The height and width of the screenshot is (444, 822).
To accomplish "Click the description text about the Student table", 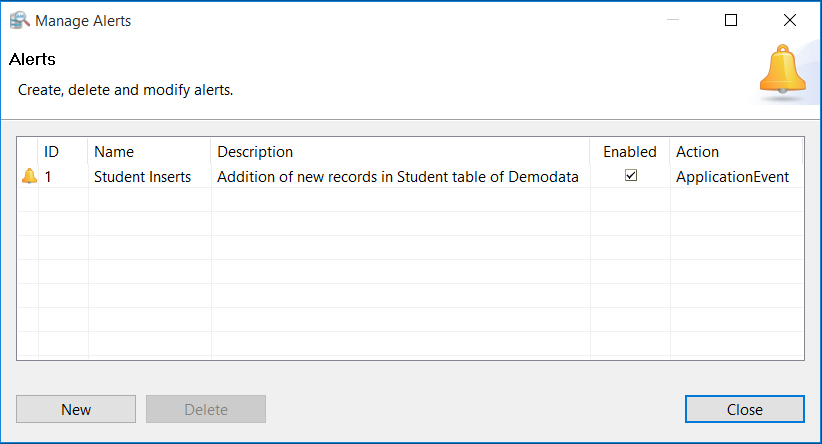I will (398, 177).
